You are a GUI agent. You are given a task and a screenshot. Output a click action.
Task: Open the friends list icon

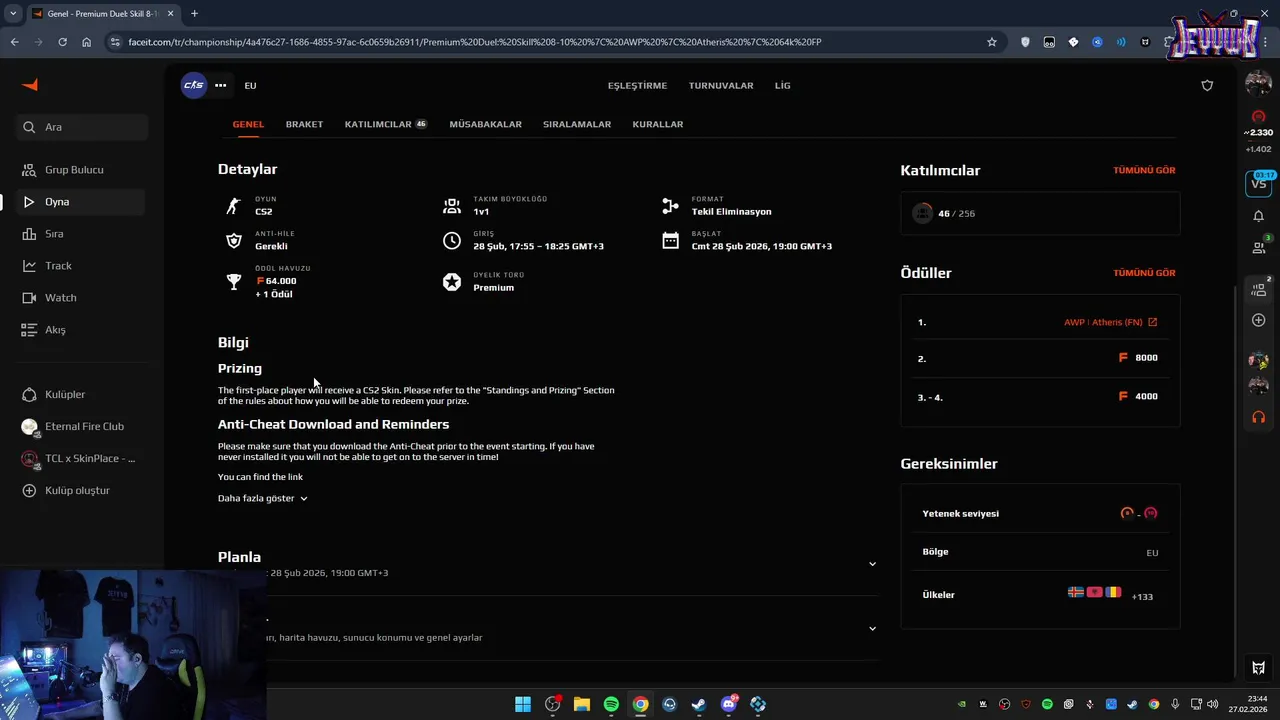[x=1258, y=247]
